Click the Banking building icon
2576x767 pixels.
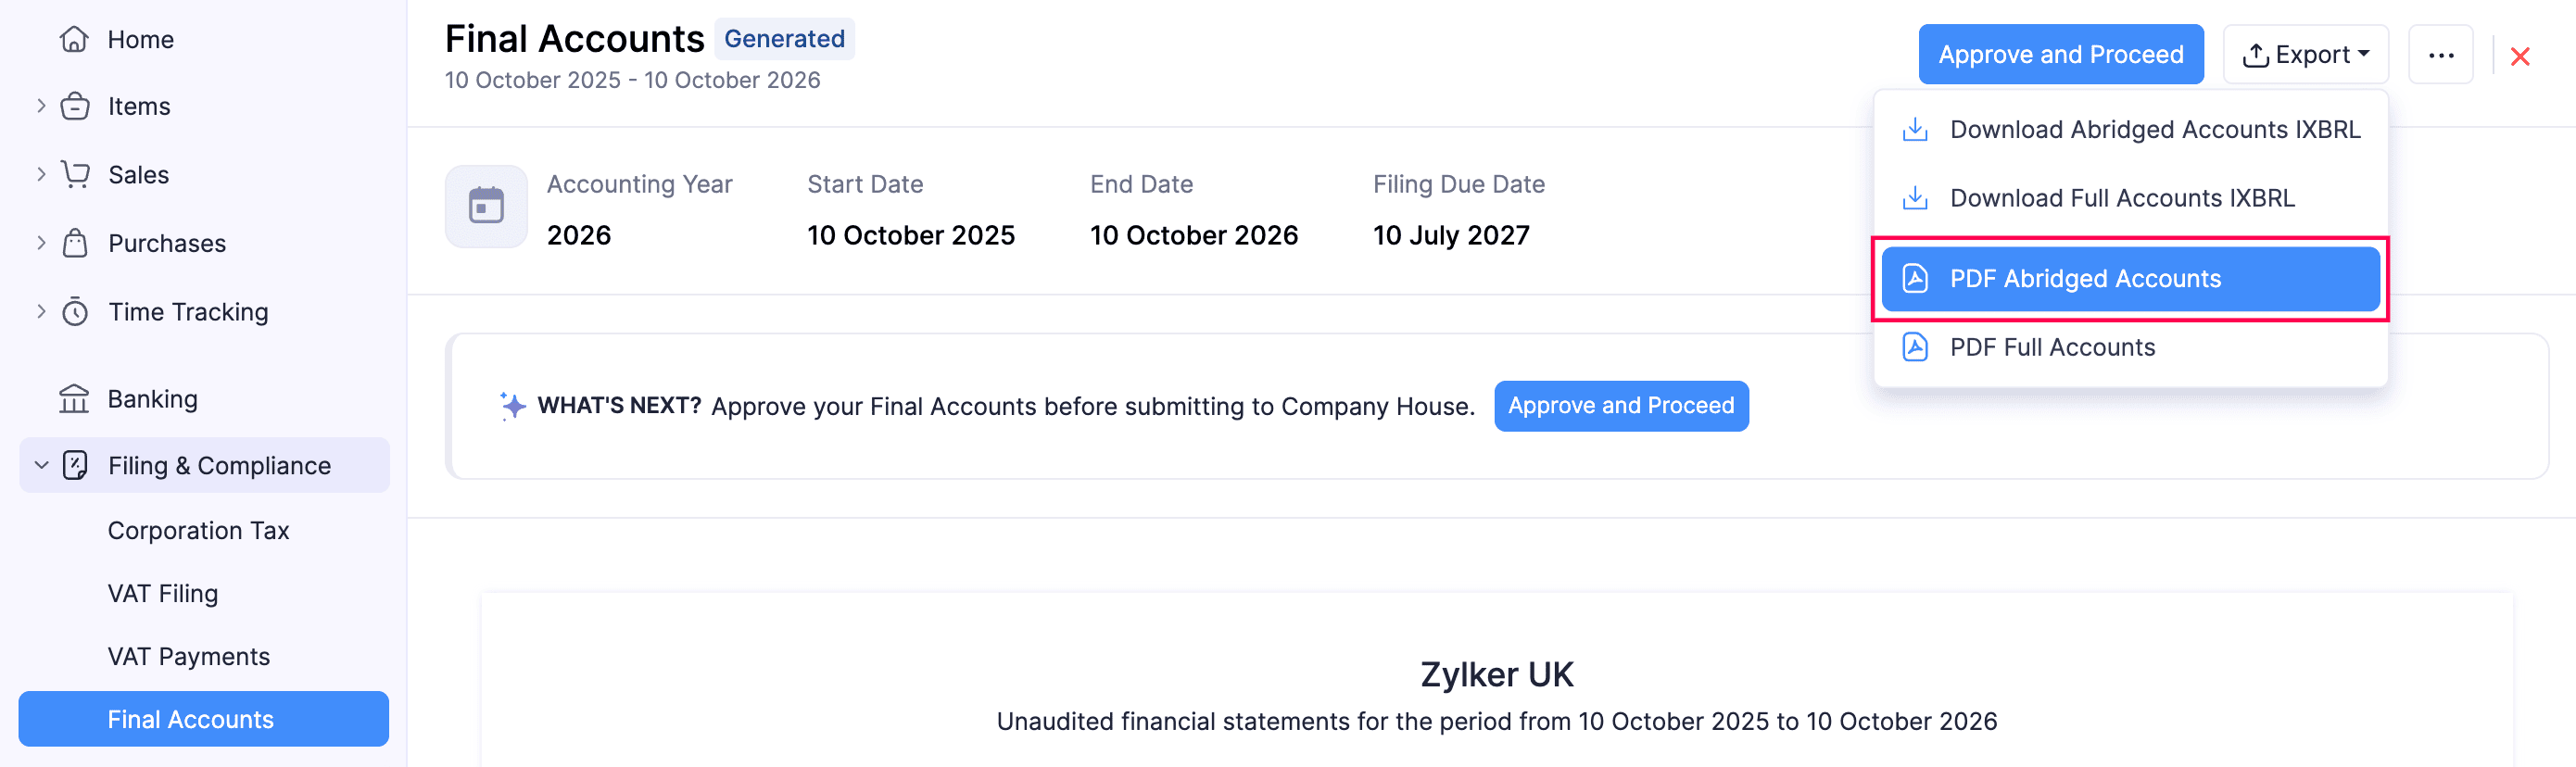pos(74,399)
